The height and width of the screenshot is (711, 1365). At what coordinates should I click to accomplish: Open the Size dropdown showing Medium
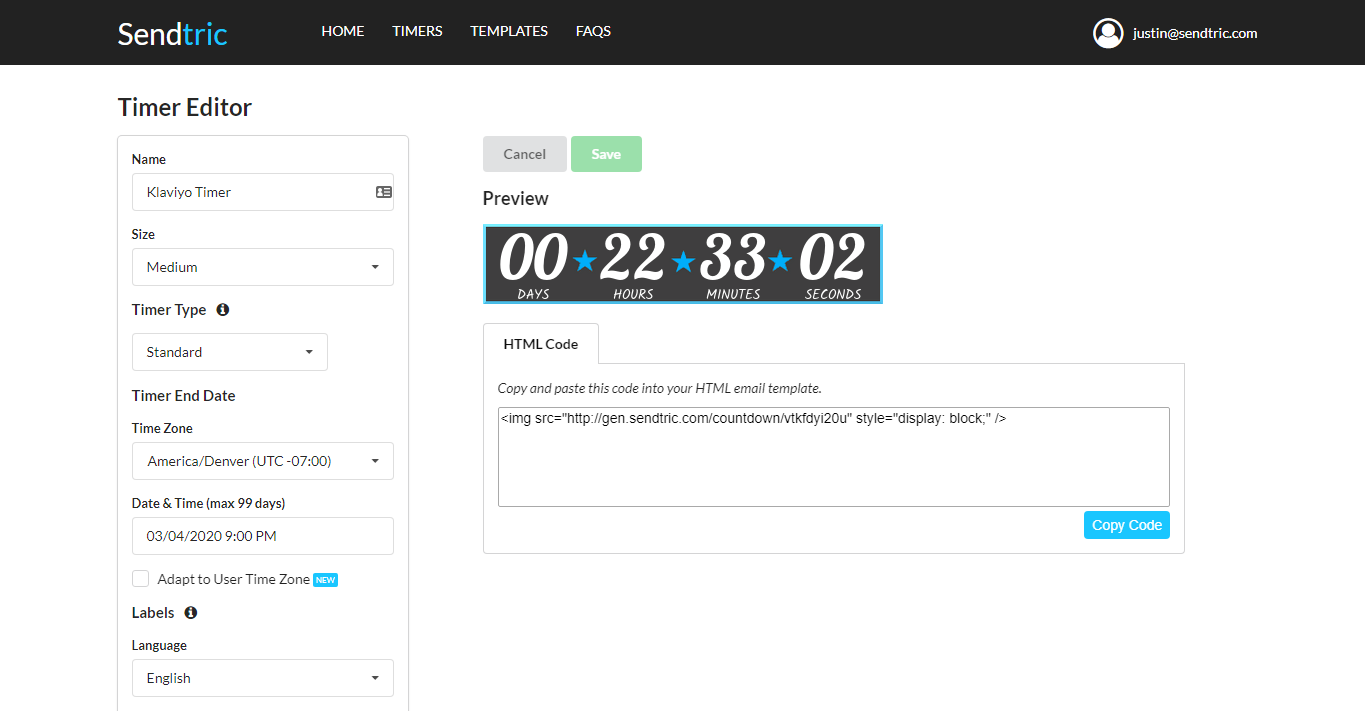[x=262, y=267]
